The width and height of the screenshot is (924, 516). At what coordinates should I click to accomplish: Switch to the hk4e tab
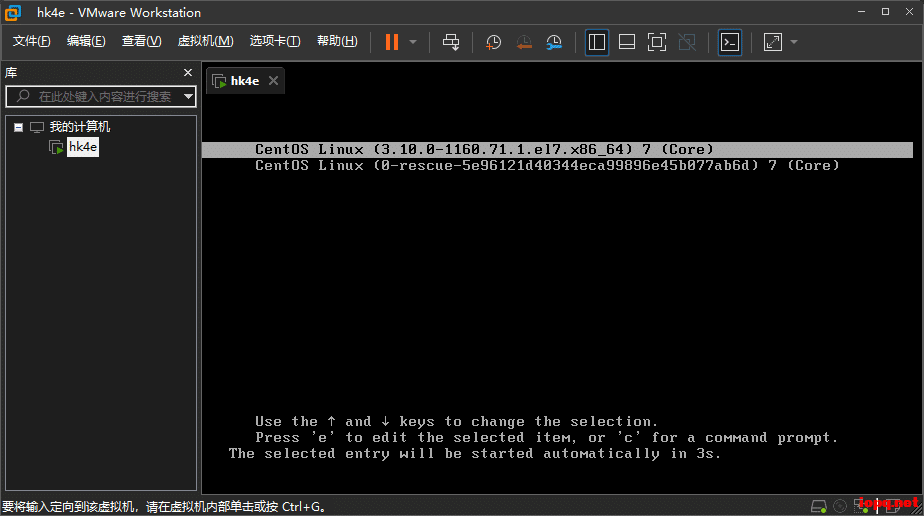[245, 81]
